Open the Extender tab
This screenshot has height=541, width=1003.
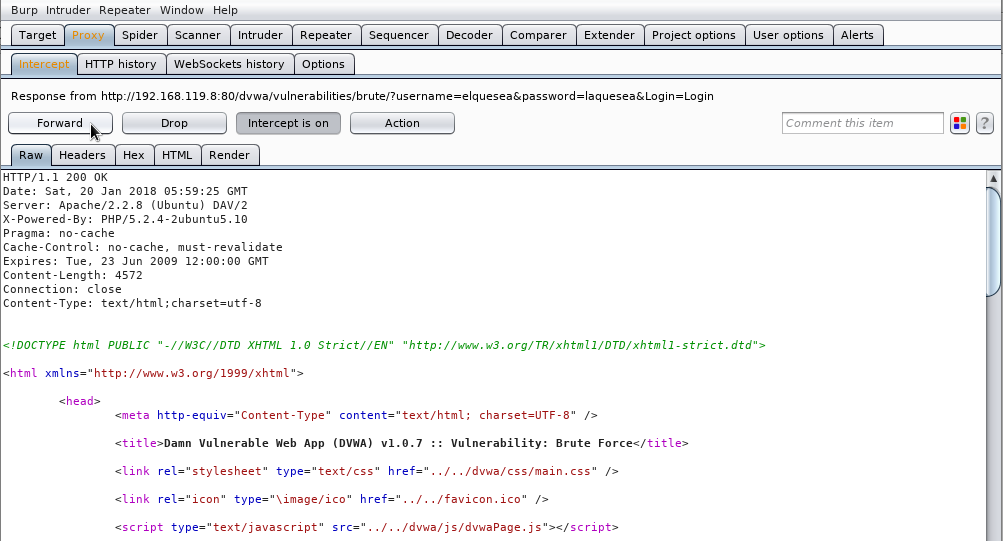click(610, 35)
